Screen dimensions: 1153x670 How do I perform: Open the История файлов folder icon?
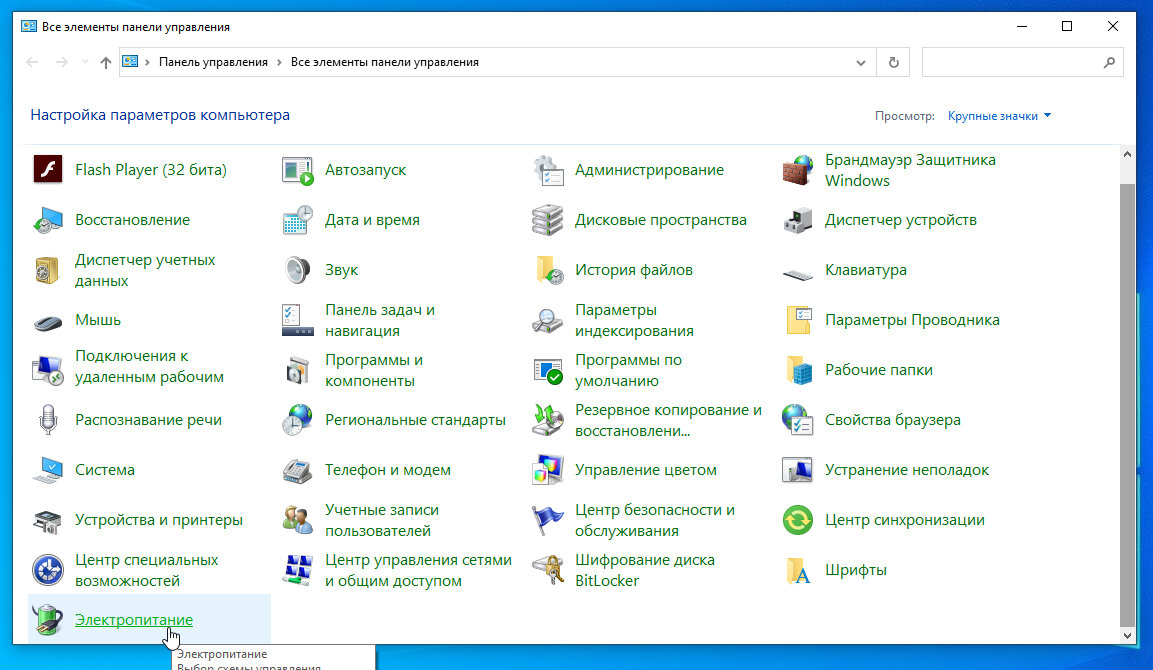[x=548, y=270]
